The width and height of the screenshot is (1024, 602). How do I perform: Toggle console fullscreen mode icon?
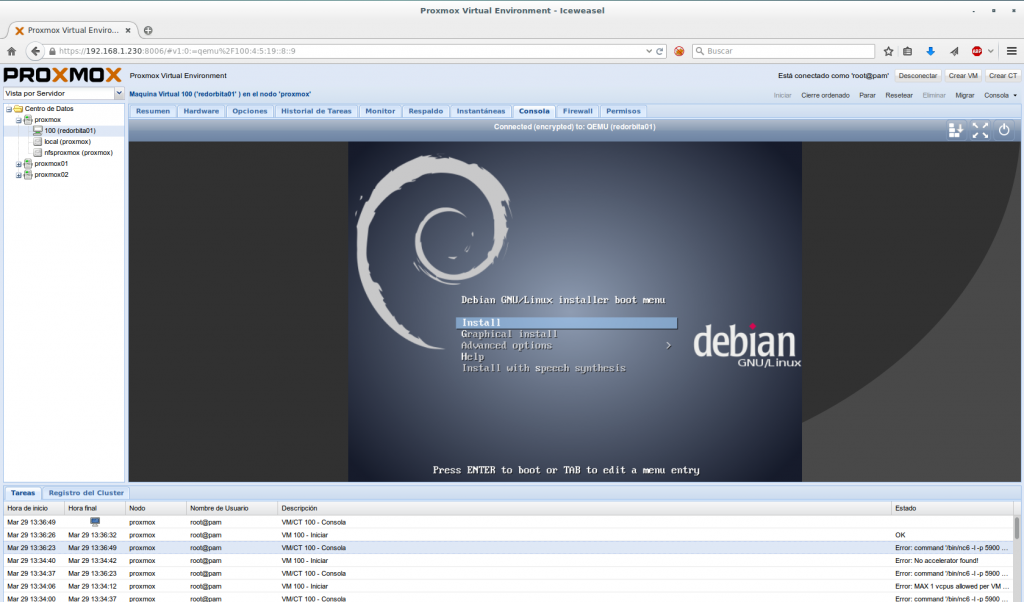coord(980,129)
